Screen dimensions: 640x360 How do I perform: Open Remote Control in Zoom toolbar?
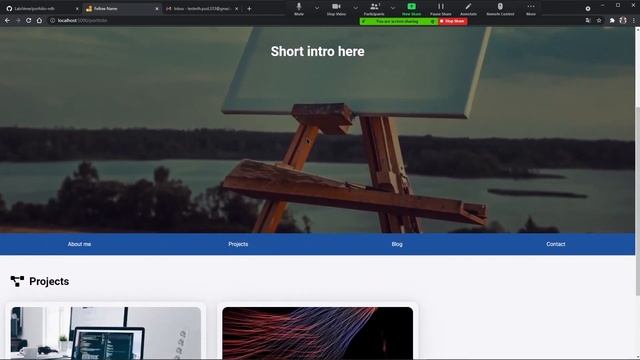(500, 8)
